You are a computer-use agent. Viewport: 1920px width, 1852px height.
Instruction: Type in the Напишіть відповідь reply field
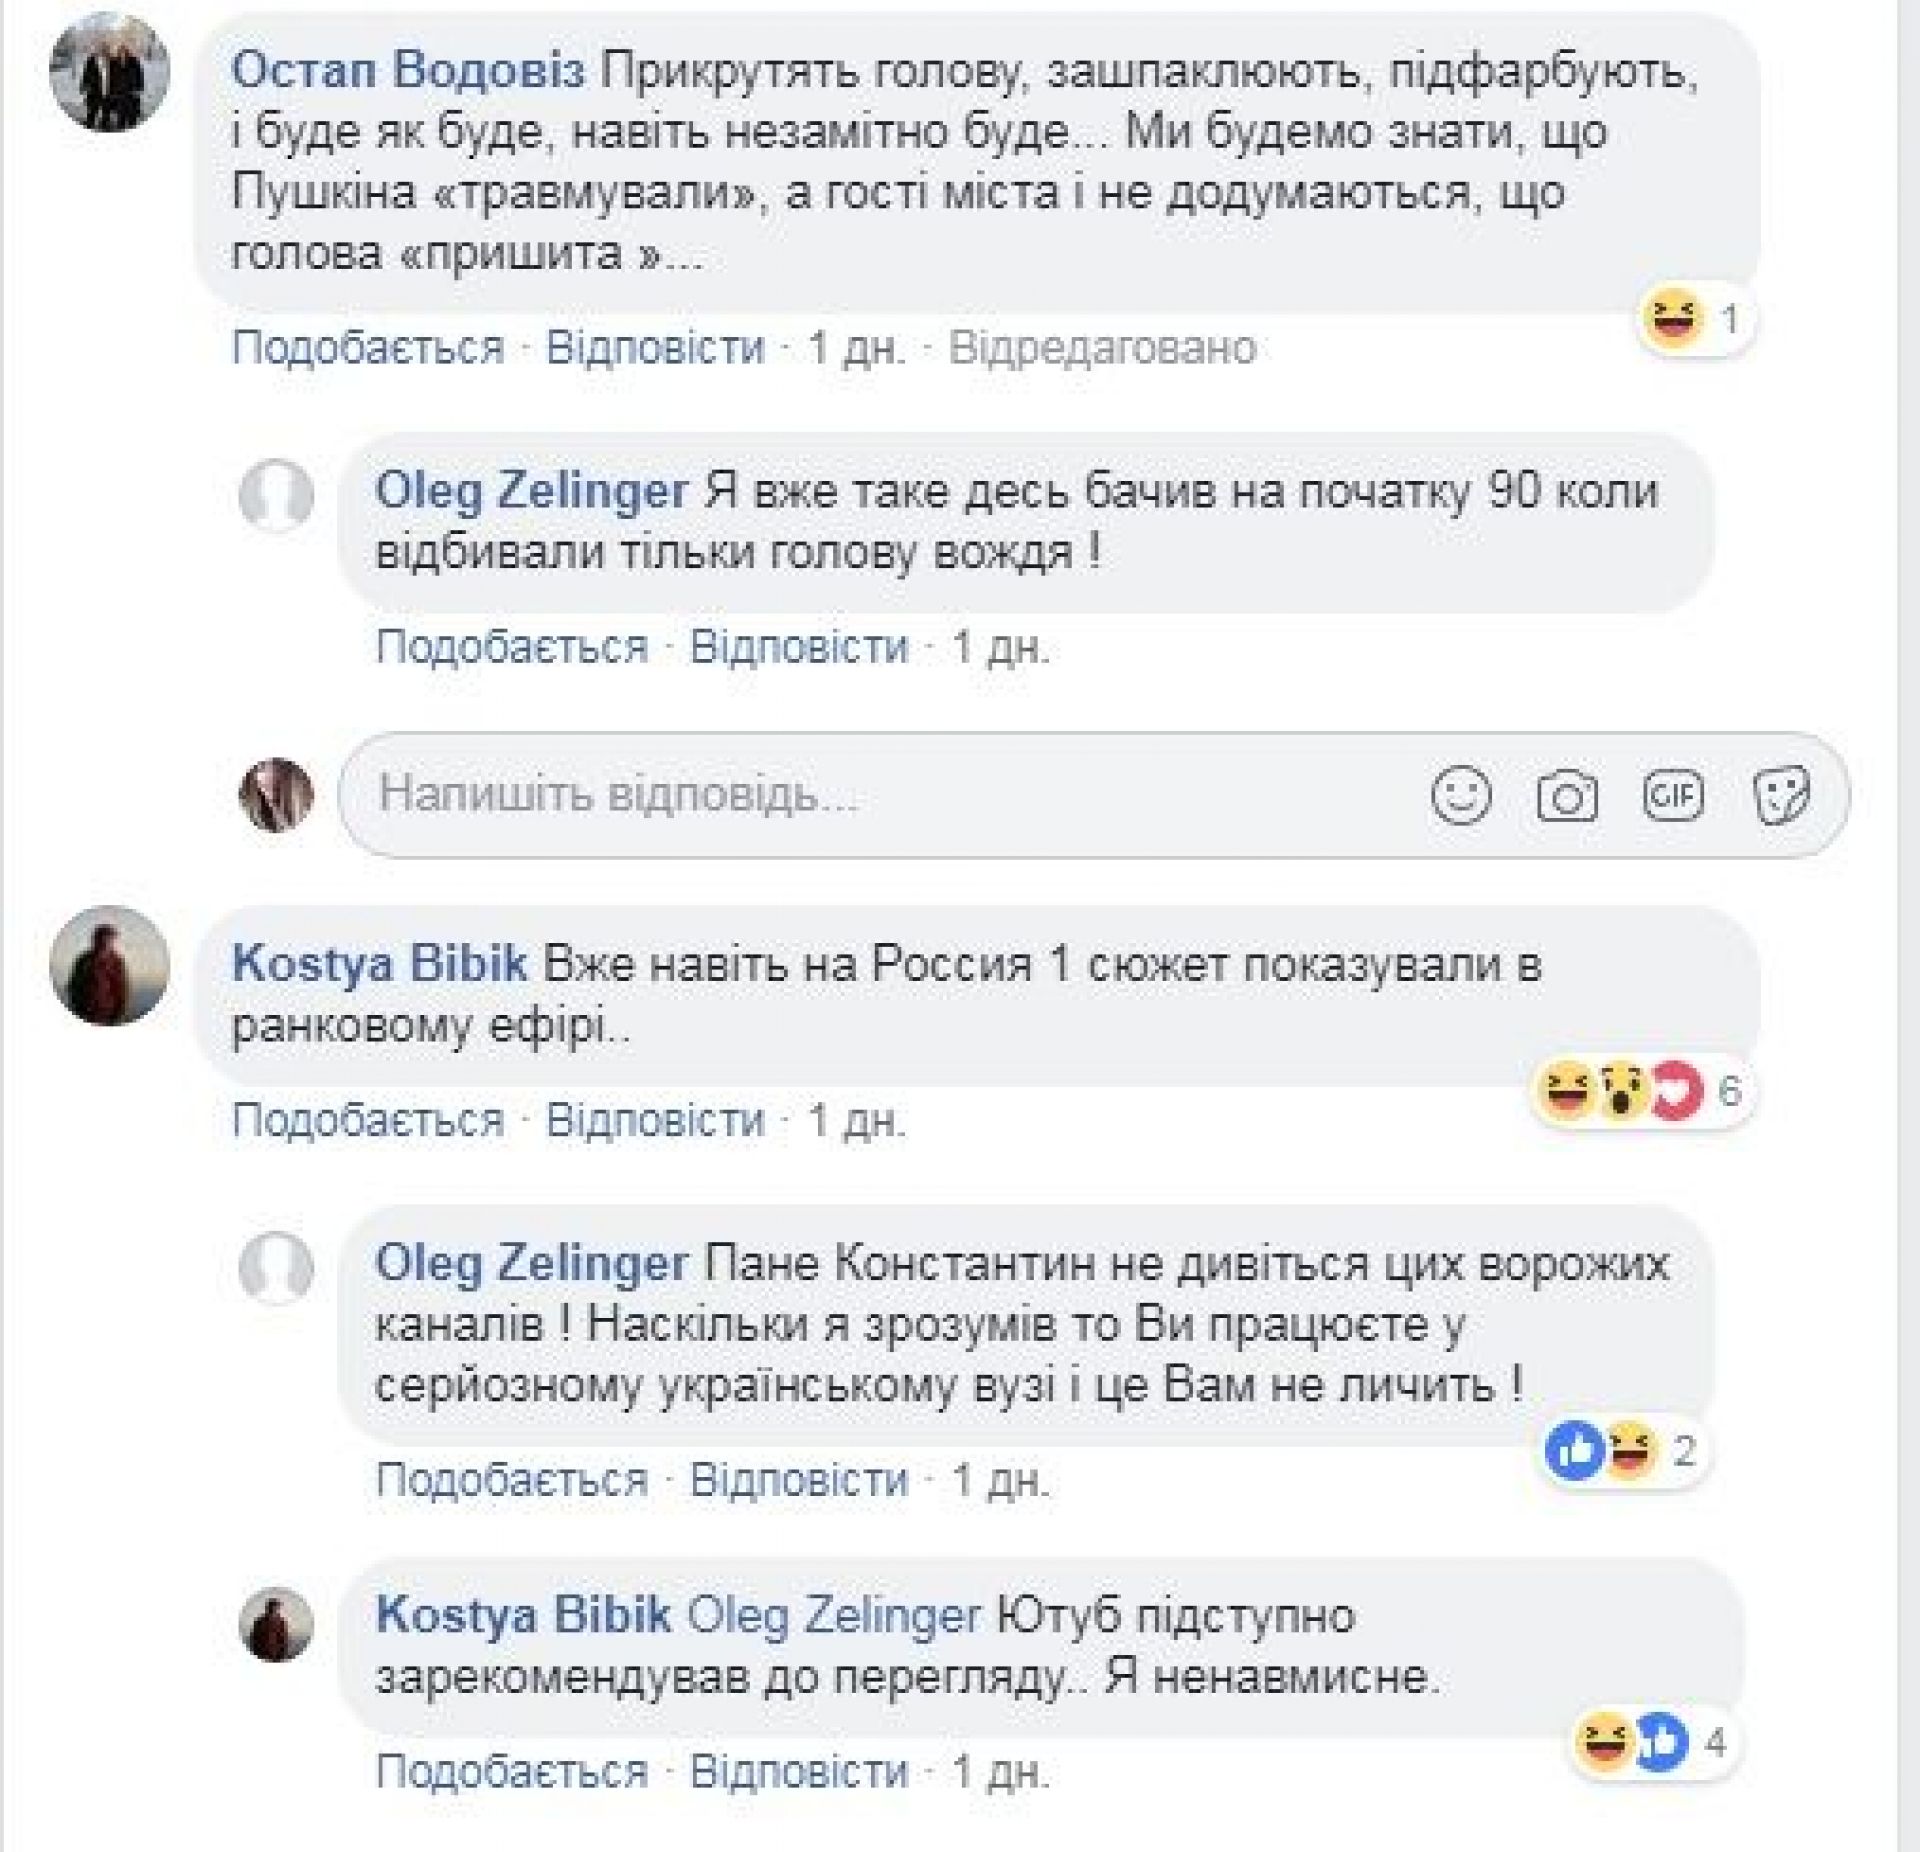pos(880,796)
